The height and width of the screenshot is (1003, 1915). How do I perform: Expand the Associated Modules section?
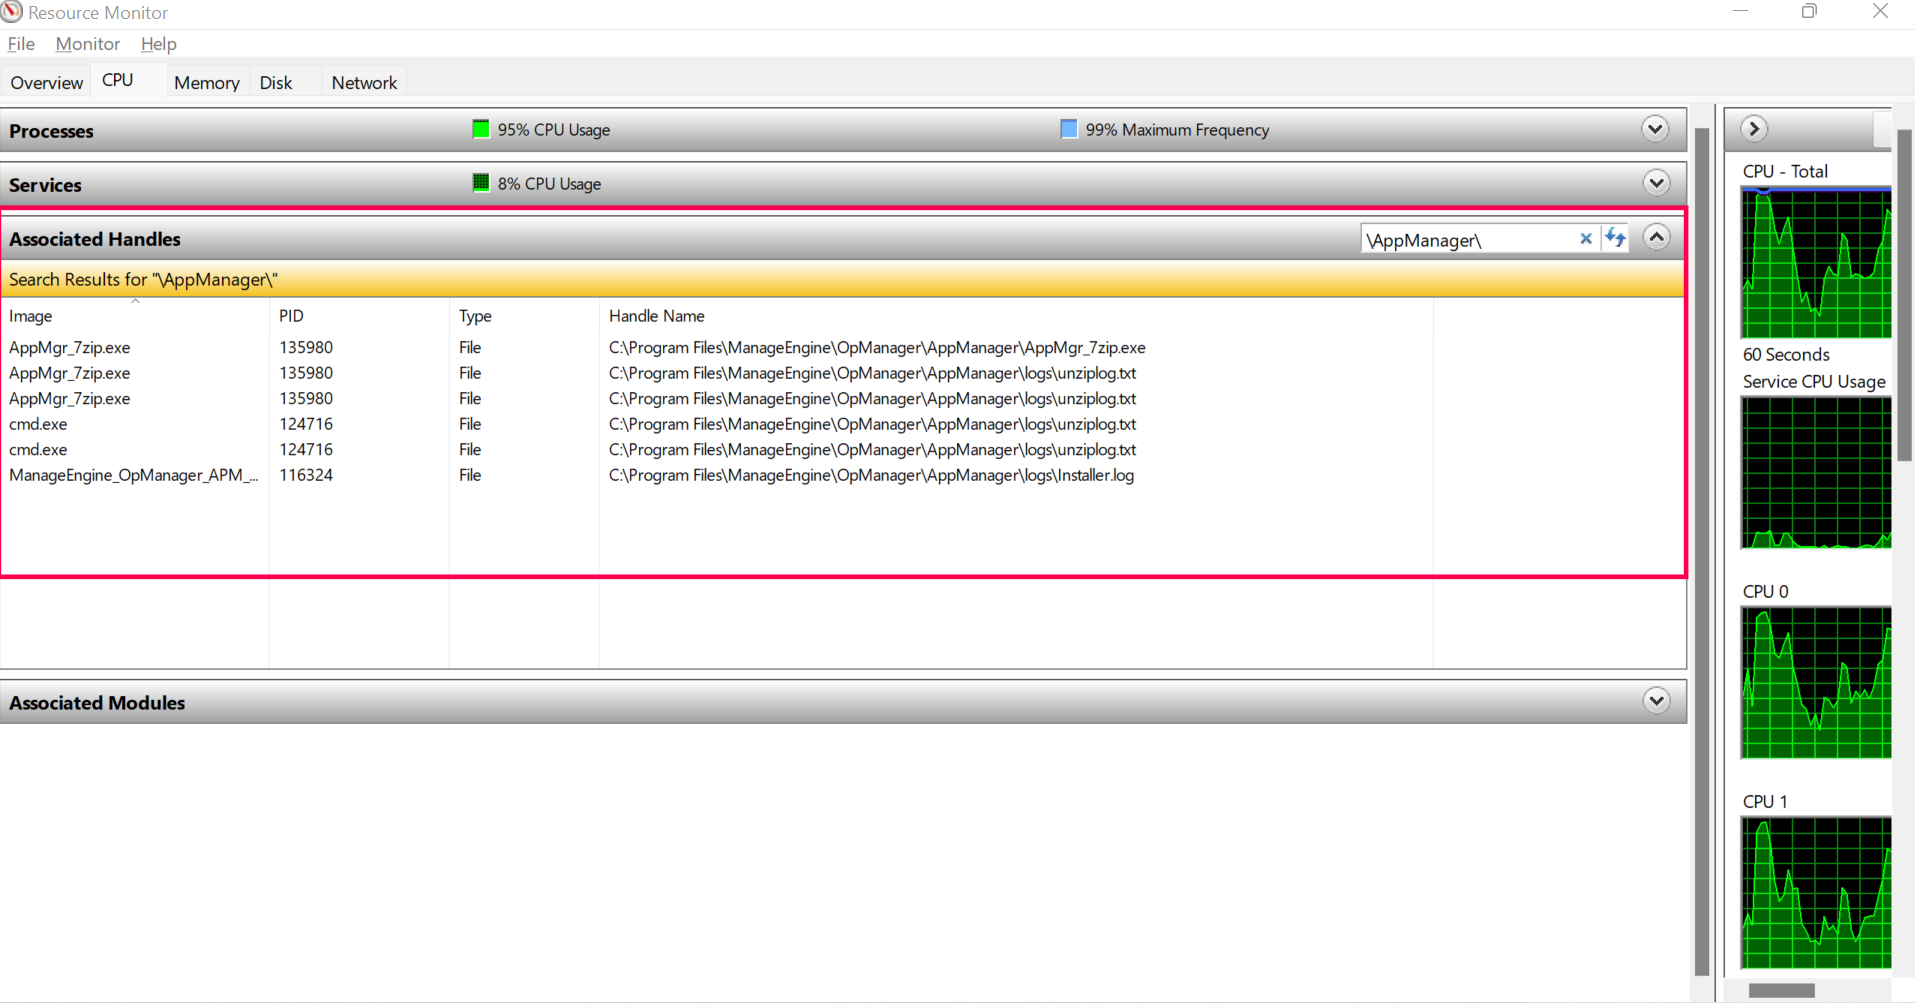tap(1656, 701)
